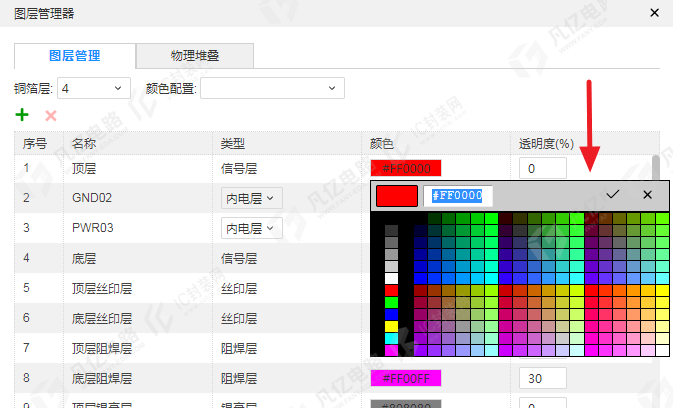Click the red X delete layer icon

coord(51,115)
